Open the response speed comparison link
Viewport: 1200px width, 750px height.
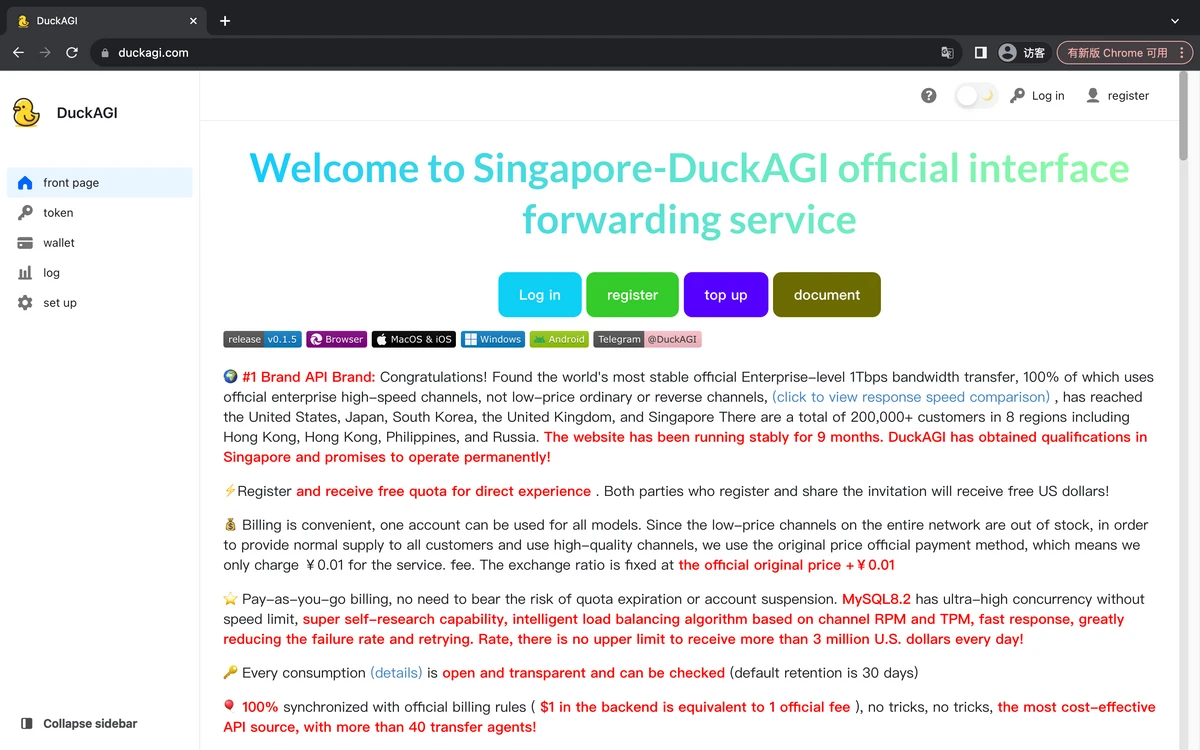pyautogui.click(x=911, y=397)
